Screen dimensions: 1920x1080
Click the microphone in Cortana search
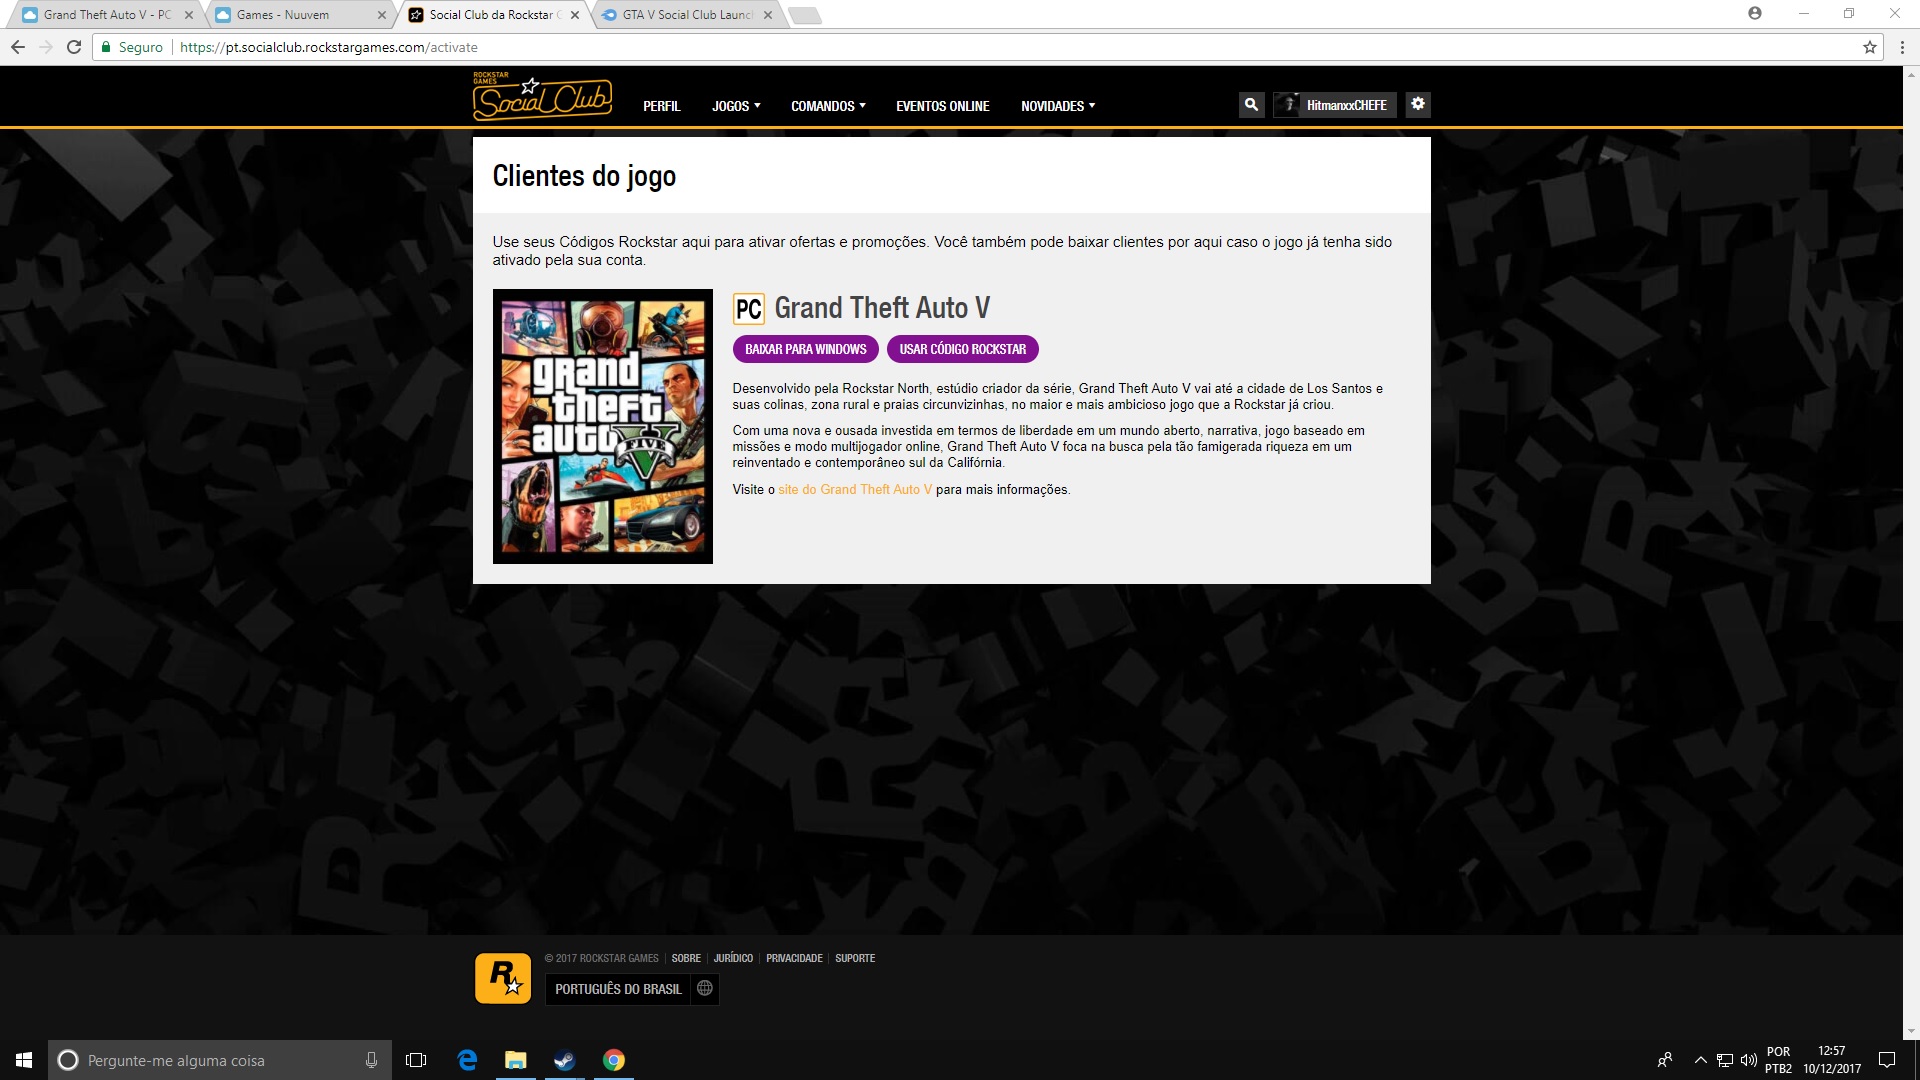(x=371, y=1060)
